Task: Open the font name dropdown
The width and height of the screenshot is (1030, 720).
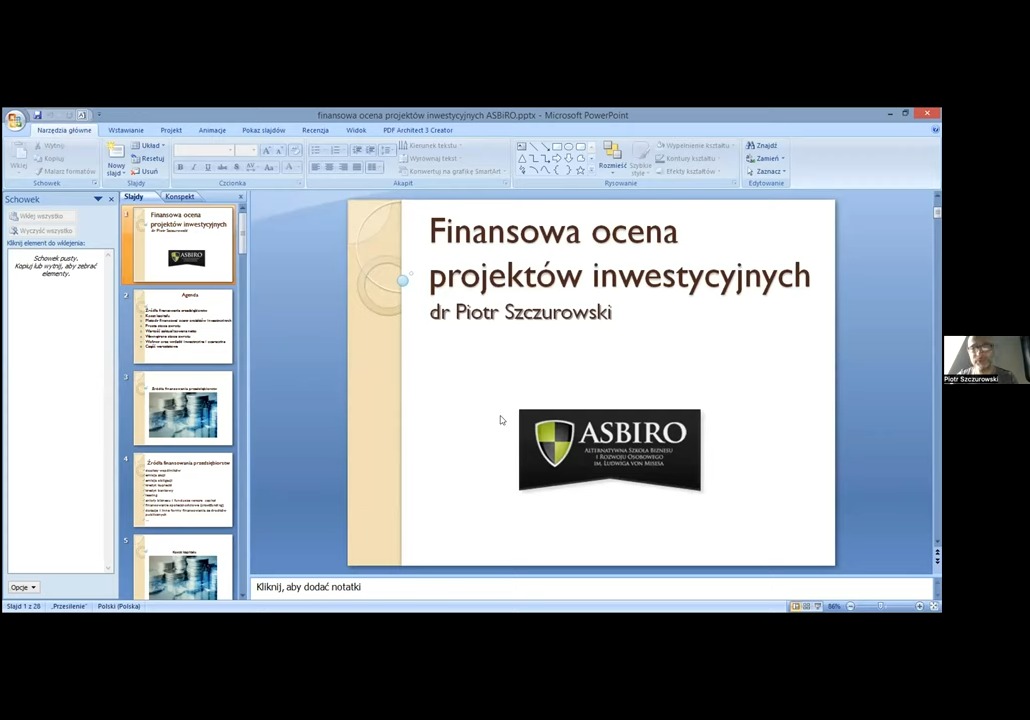Action: coord(230,150)
